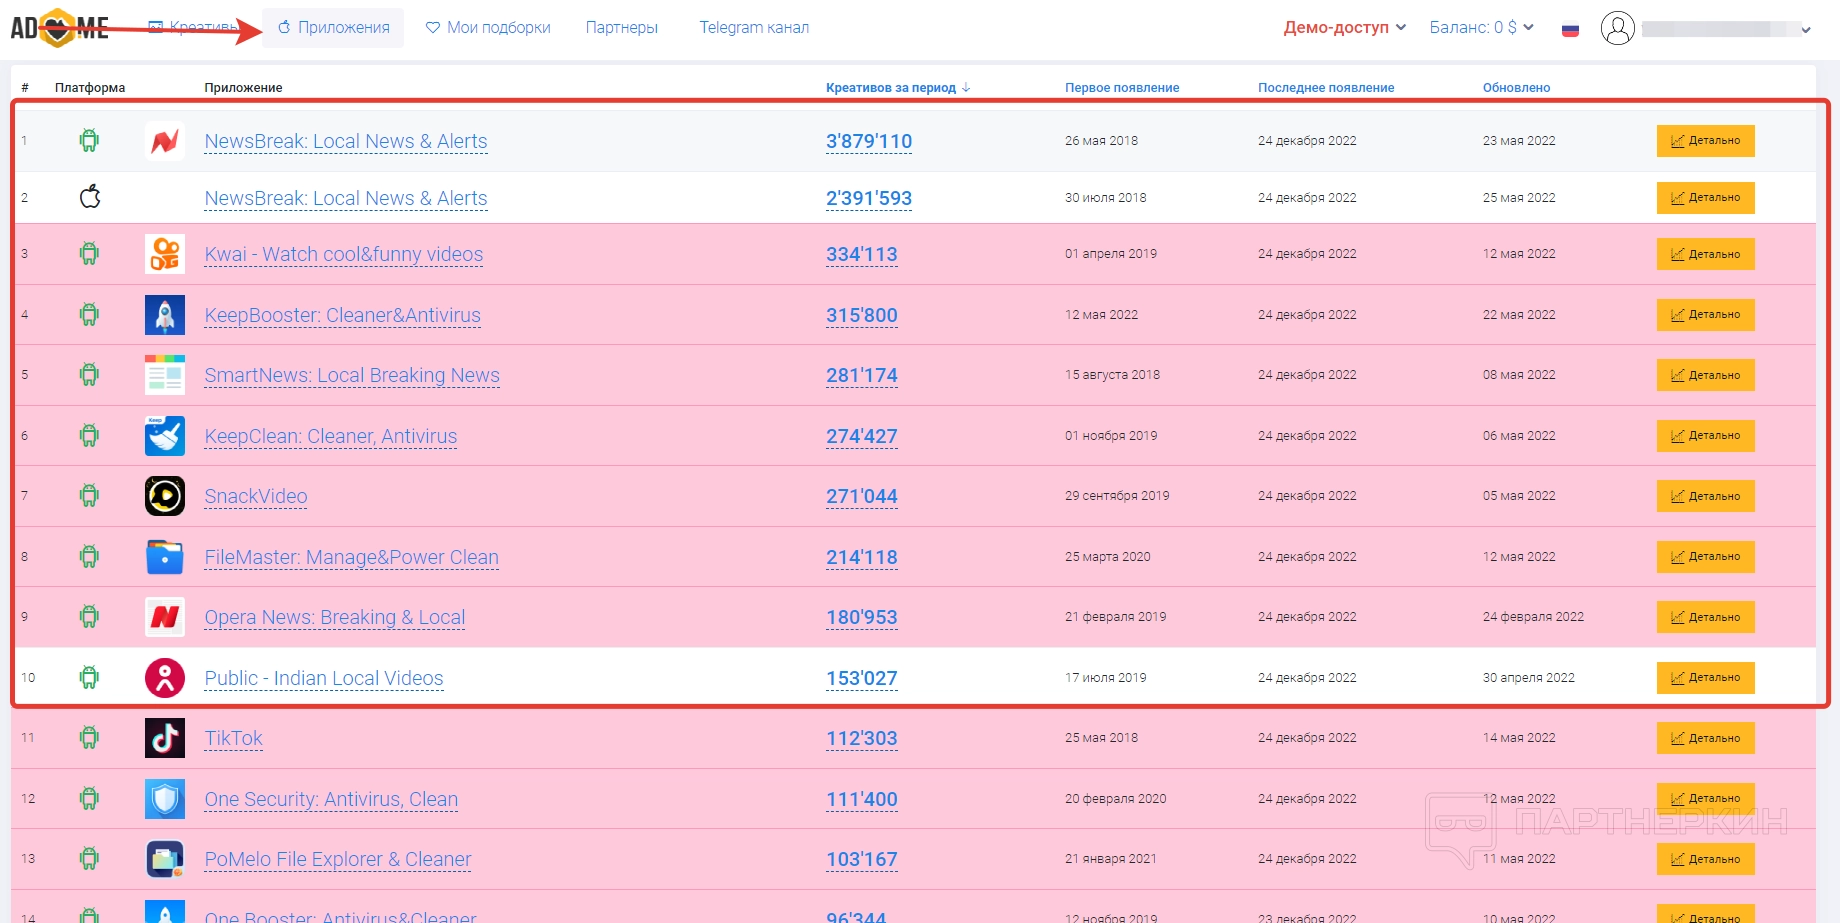The image size is (1840, 923).
Task: Click Детально button for KeepClean row
Action: tap(1705, 436)
